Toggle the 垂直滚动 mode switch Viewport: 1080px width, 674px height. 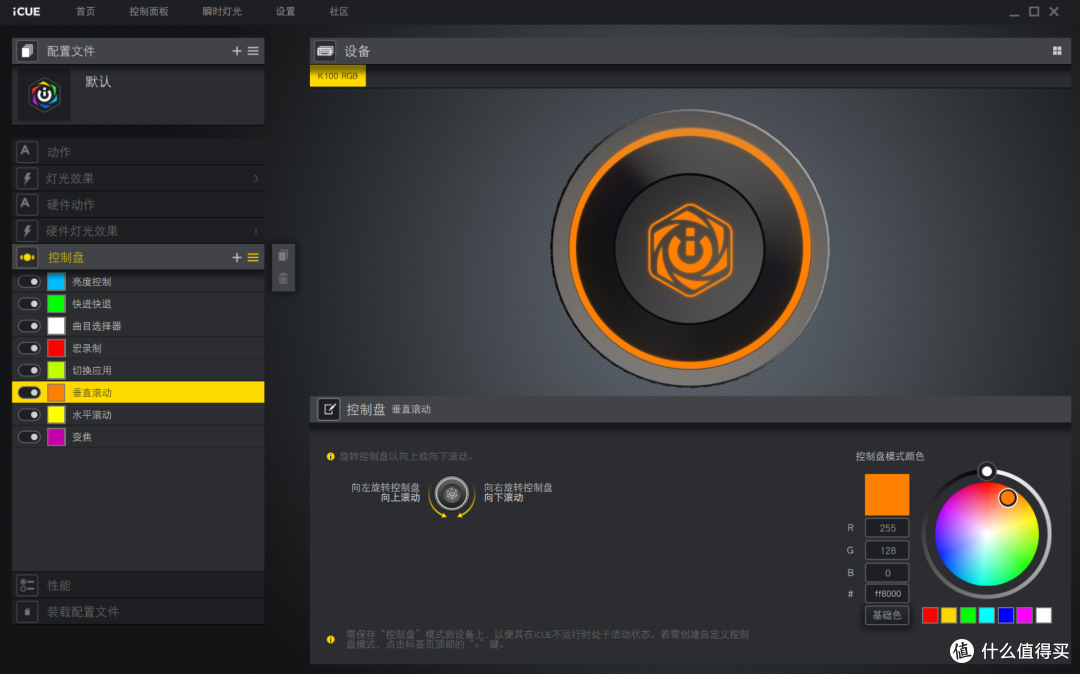coord(29,392)
